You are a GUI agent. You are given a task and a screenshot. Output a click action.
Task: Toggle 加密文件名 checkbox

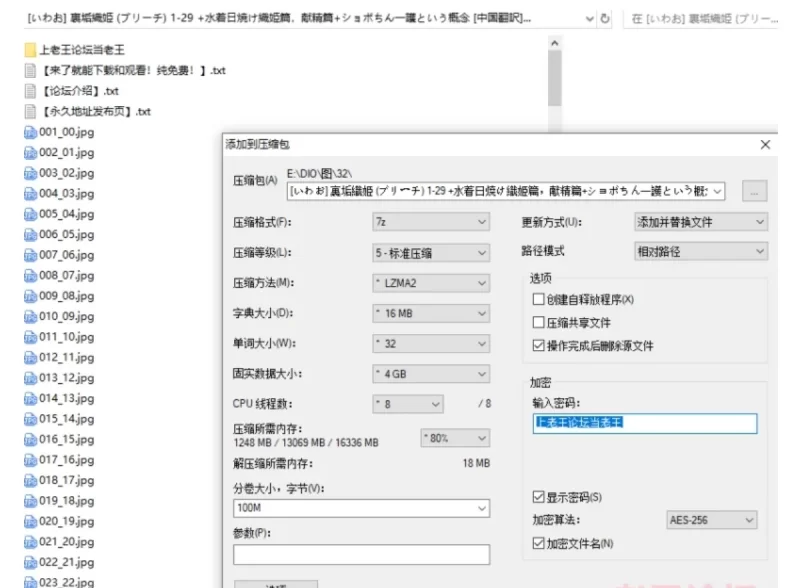click(x=538, y=543)
